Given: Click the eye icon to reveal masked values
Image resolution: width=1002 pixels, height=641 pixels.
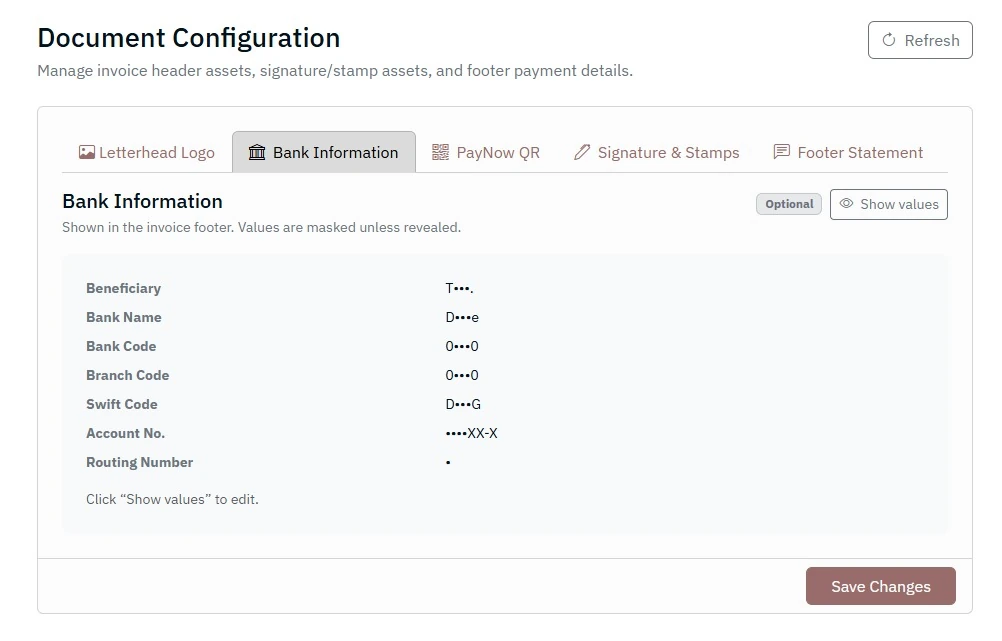Looking at the screenshot, I should tap(846, 204).
